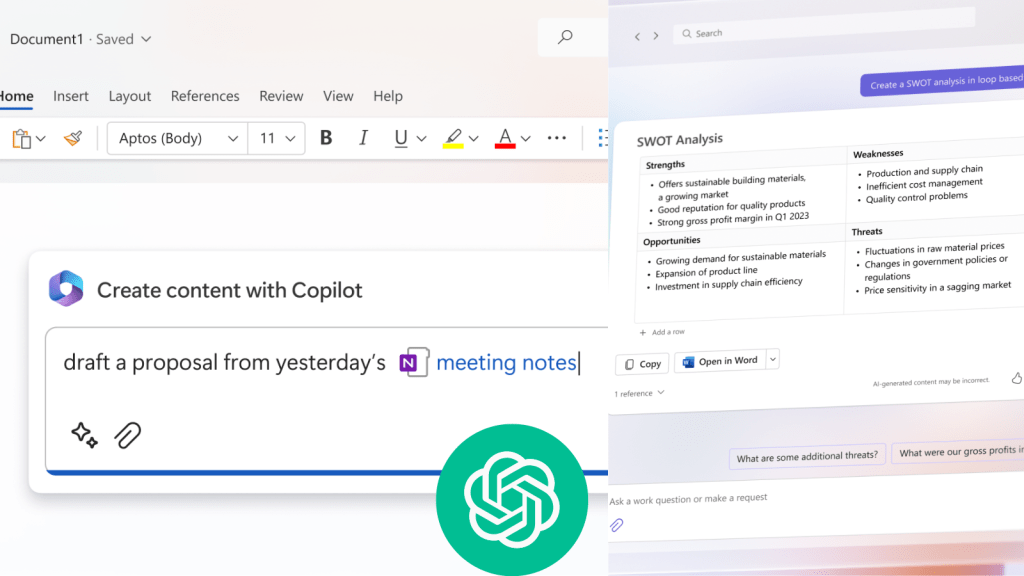Open the font size 11 dropdown
Image resolution: width=1024 pixels, height=576 pixels.
[278, 138]
